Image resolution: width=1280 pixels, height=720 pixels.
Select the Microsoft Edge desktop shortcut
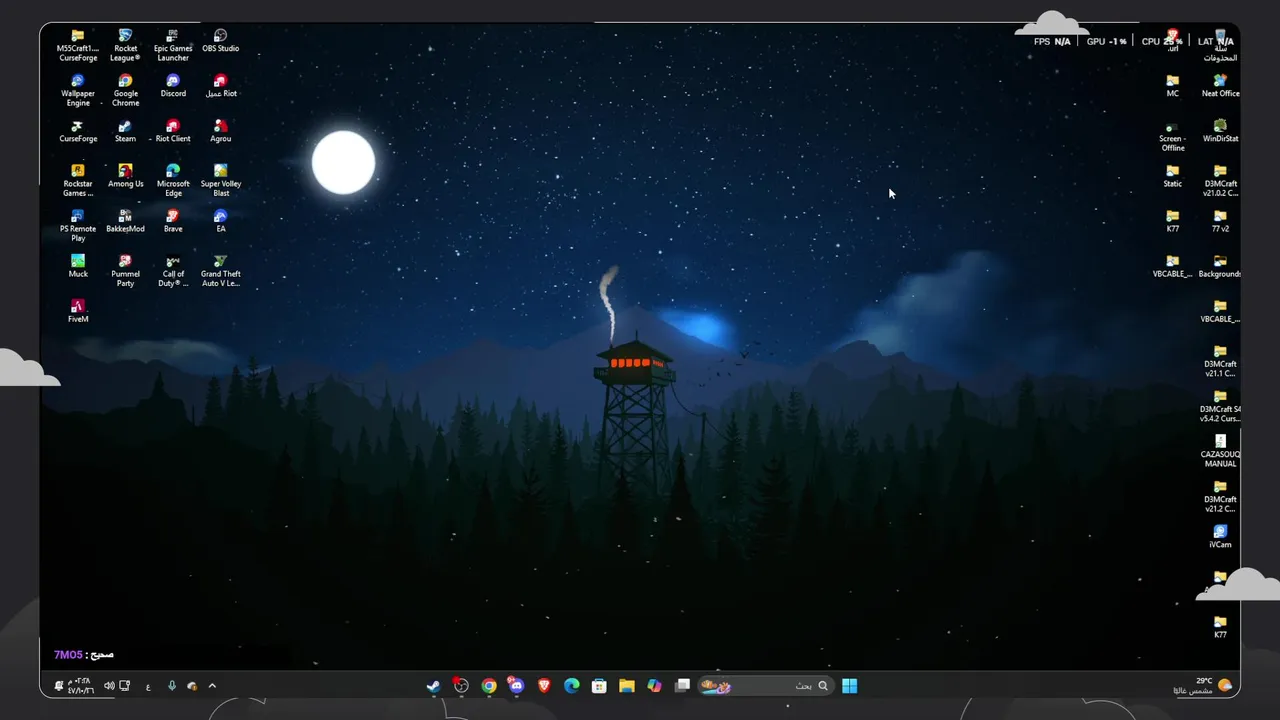click(173, 181)
